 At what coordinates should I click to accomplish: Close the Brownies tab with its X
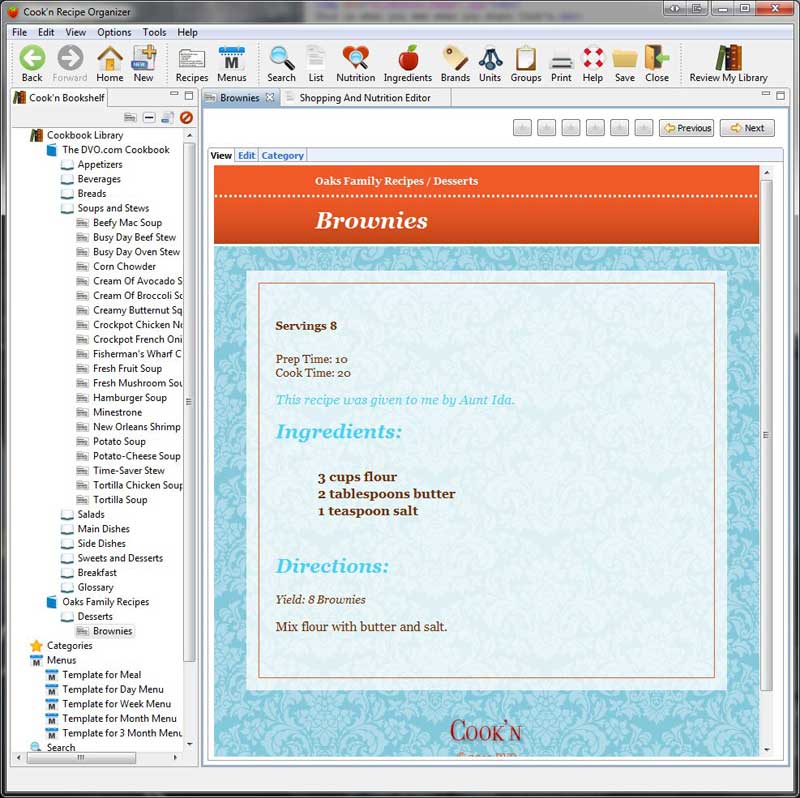[x=270, y=97]
